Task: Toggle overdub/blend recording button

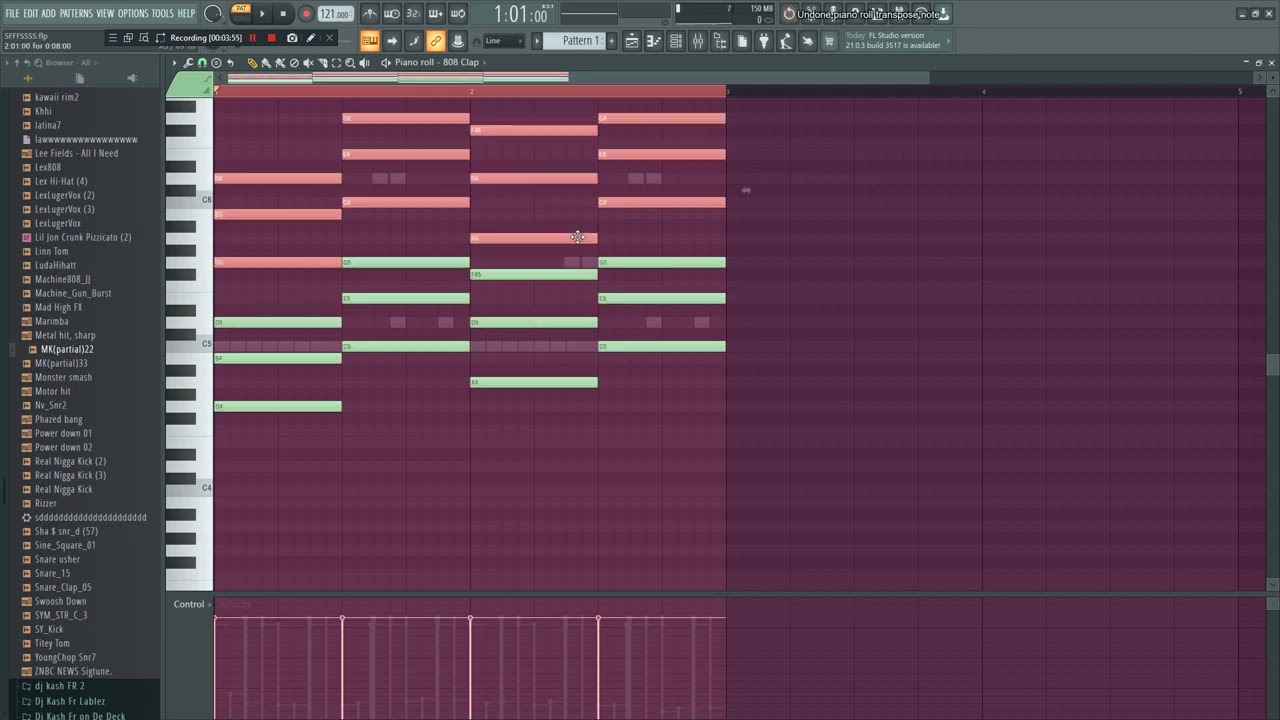Action: (x=436, y=14)
